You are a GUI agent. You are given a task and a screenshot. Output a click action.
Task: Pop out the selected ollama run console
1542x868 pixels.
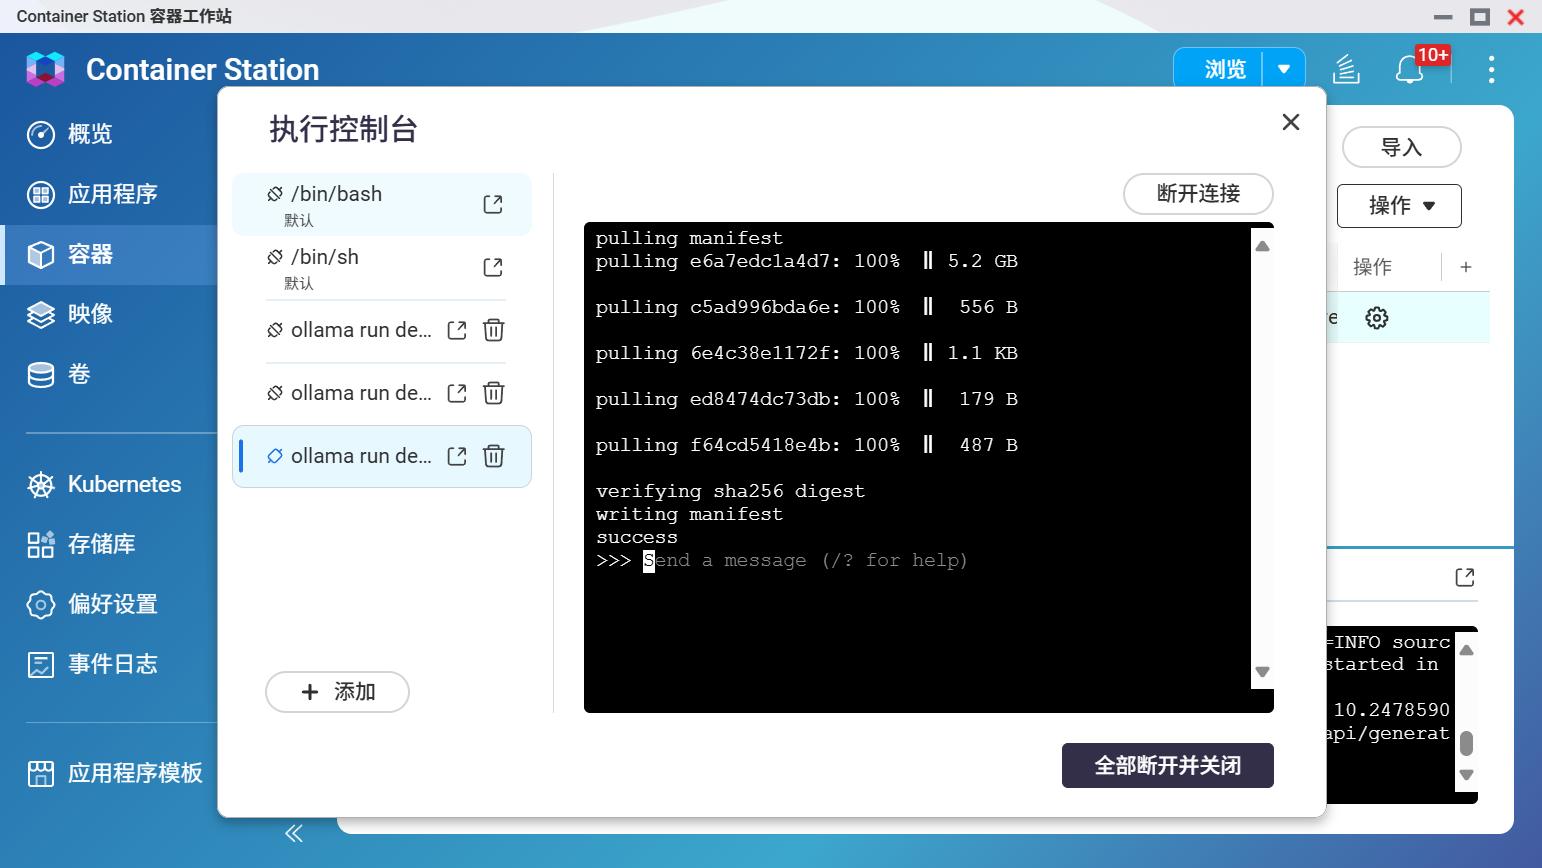(x=457, y=456)
